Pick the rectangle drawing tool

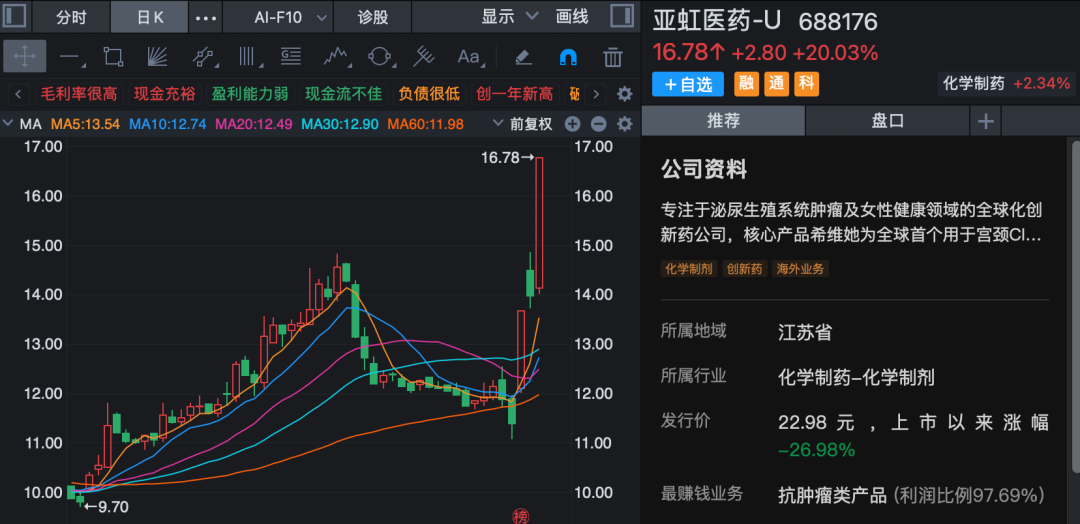click(x=113, y=56)
